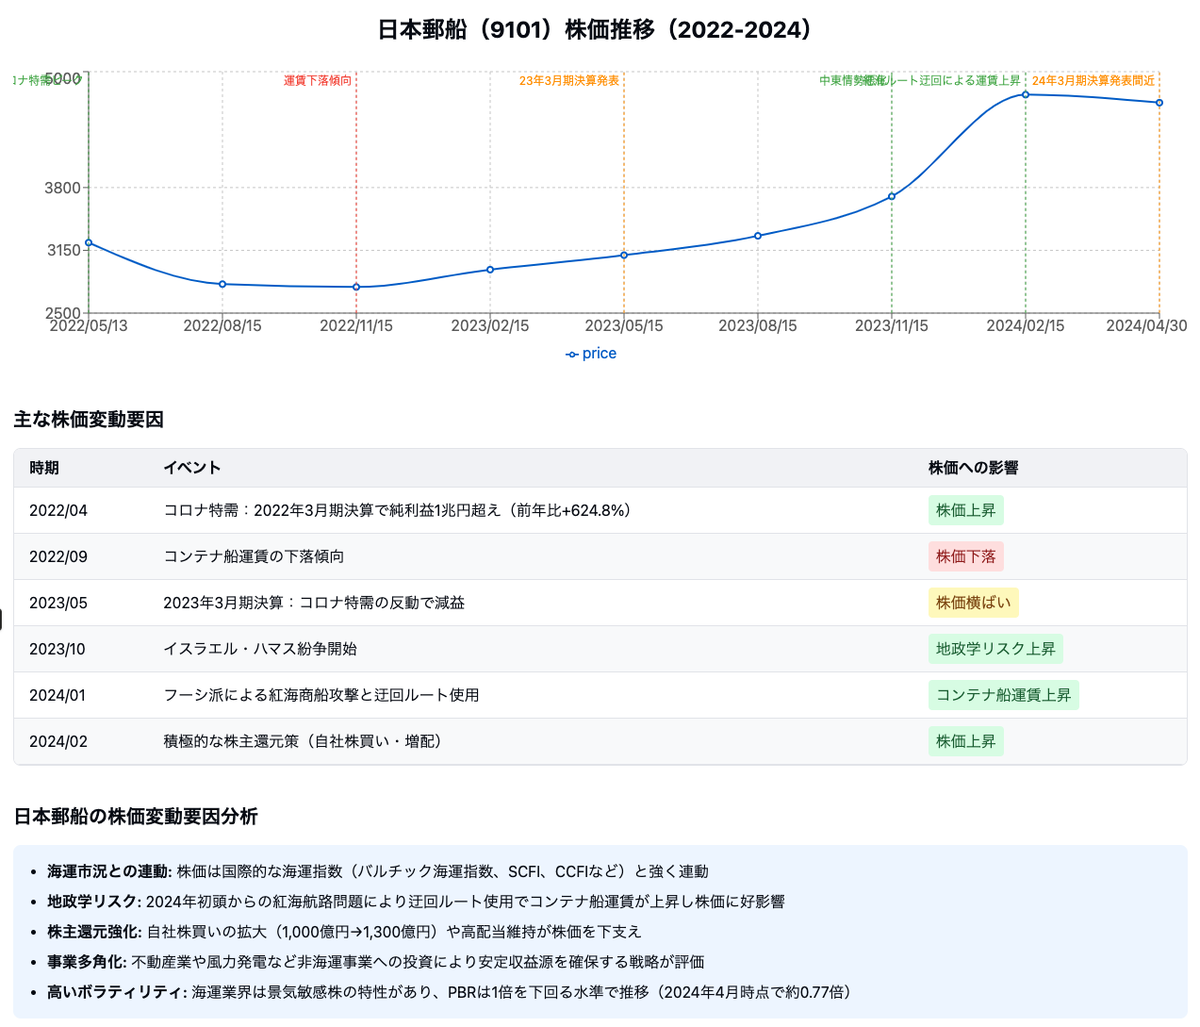Image resolution: width=1200 pixels, height=1027 pixels.
Task: Click the 主な株価変動要因 section heading
Action: 88,420
